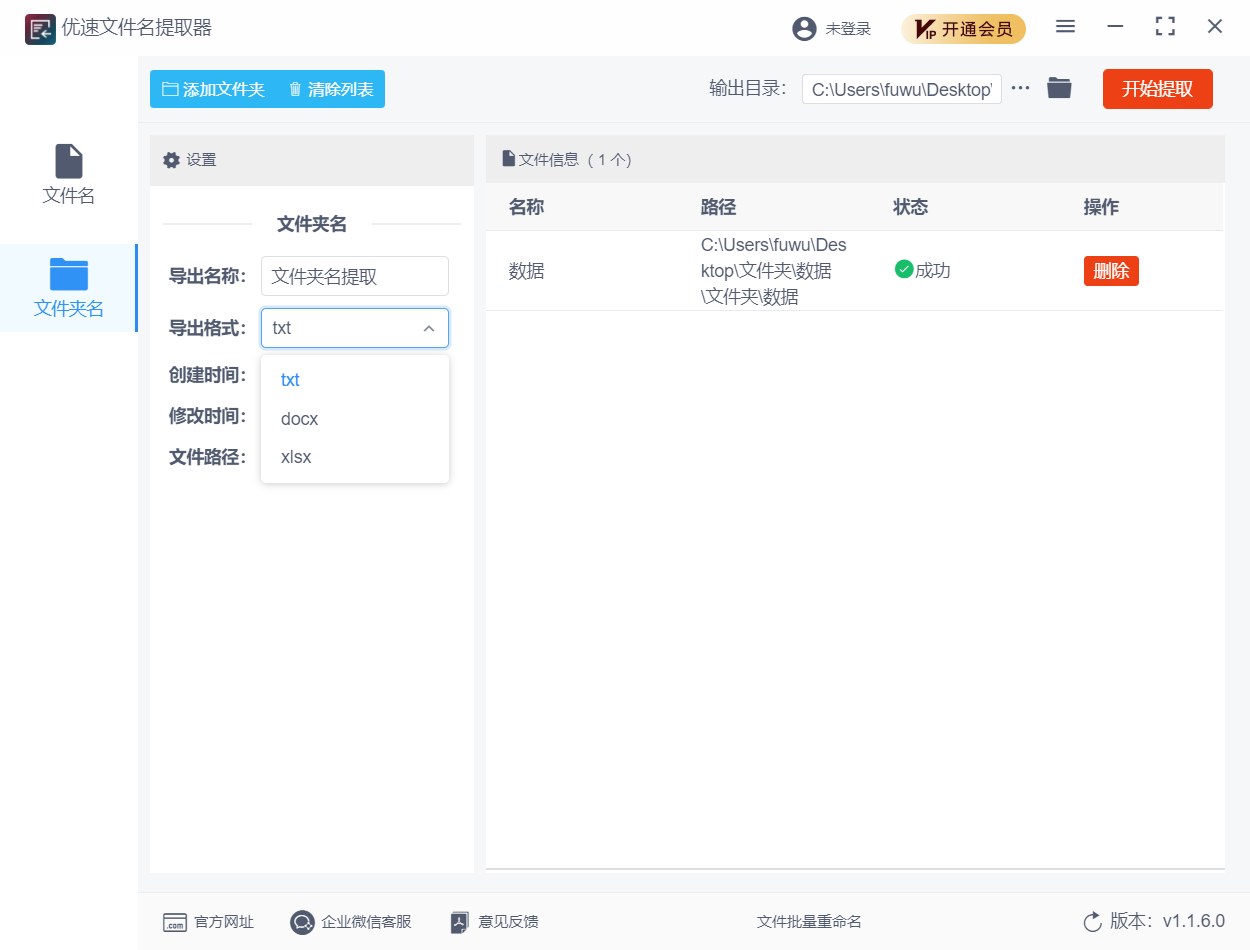
Task: Click the 导出名称 input field
Action: point(355,276)
